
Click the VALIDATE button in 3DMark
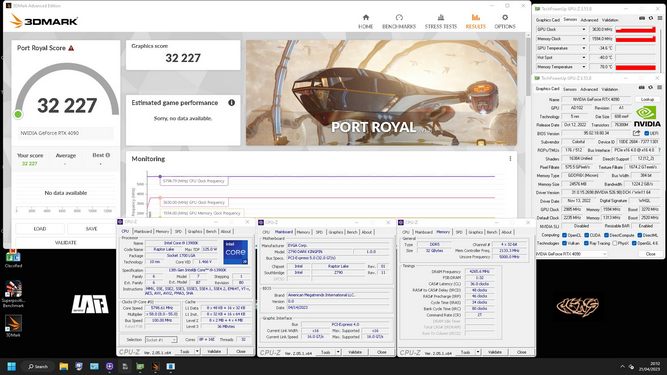point(66,242)
